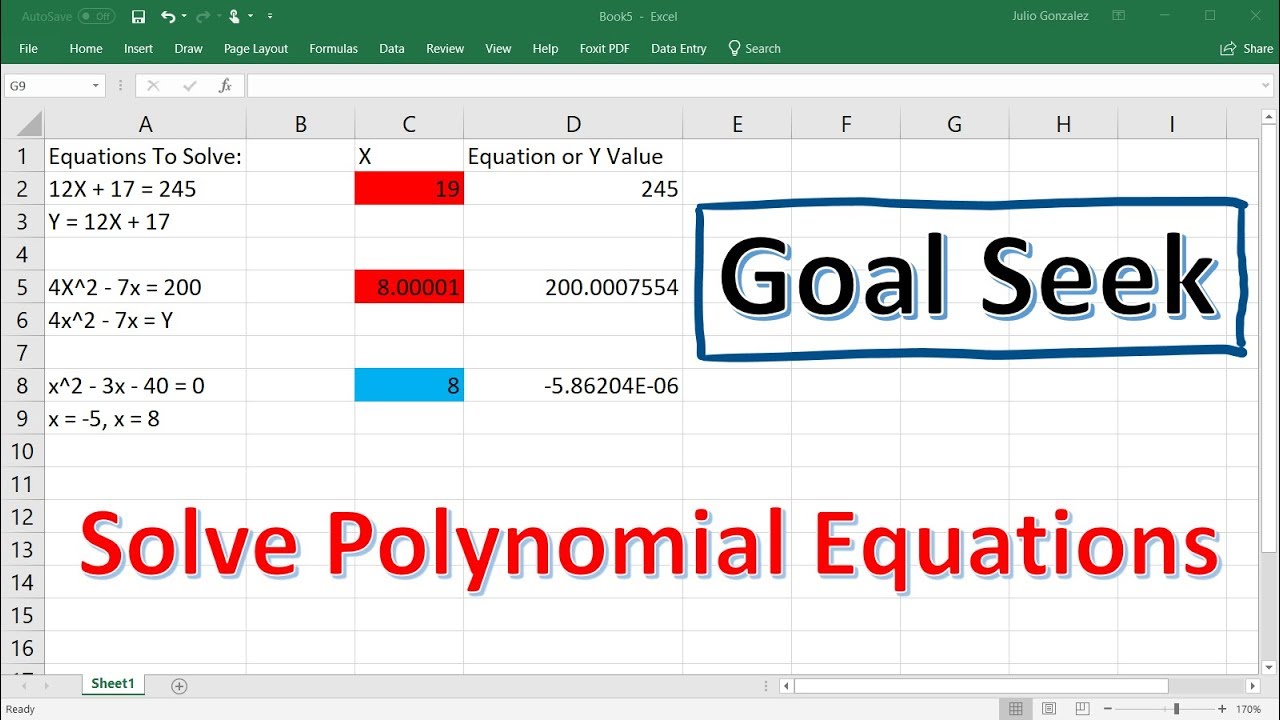Click the blue cell containing 8
This screenshot has height=720, width=1280.
409,385
